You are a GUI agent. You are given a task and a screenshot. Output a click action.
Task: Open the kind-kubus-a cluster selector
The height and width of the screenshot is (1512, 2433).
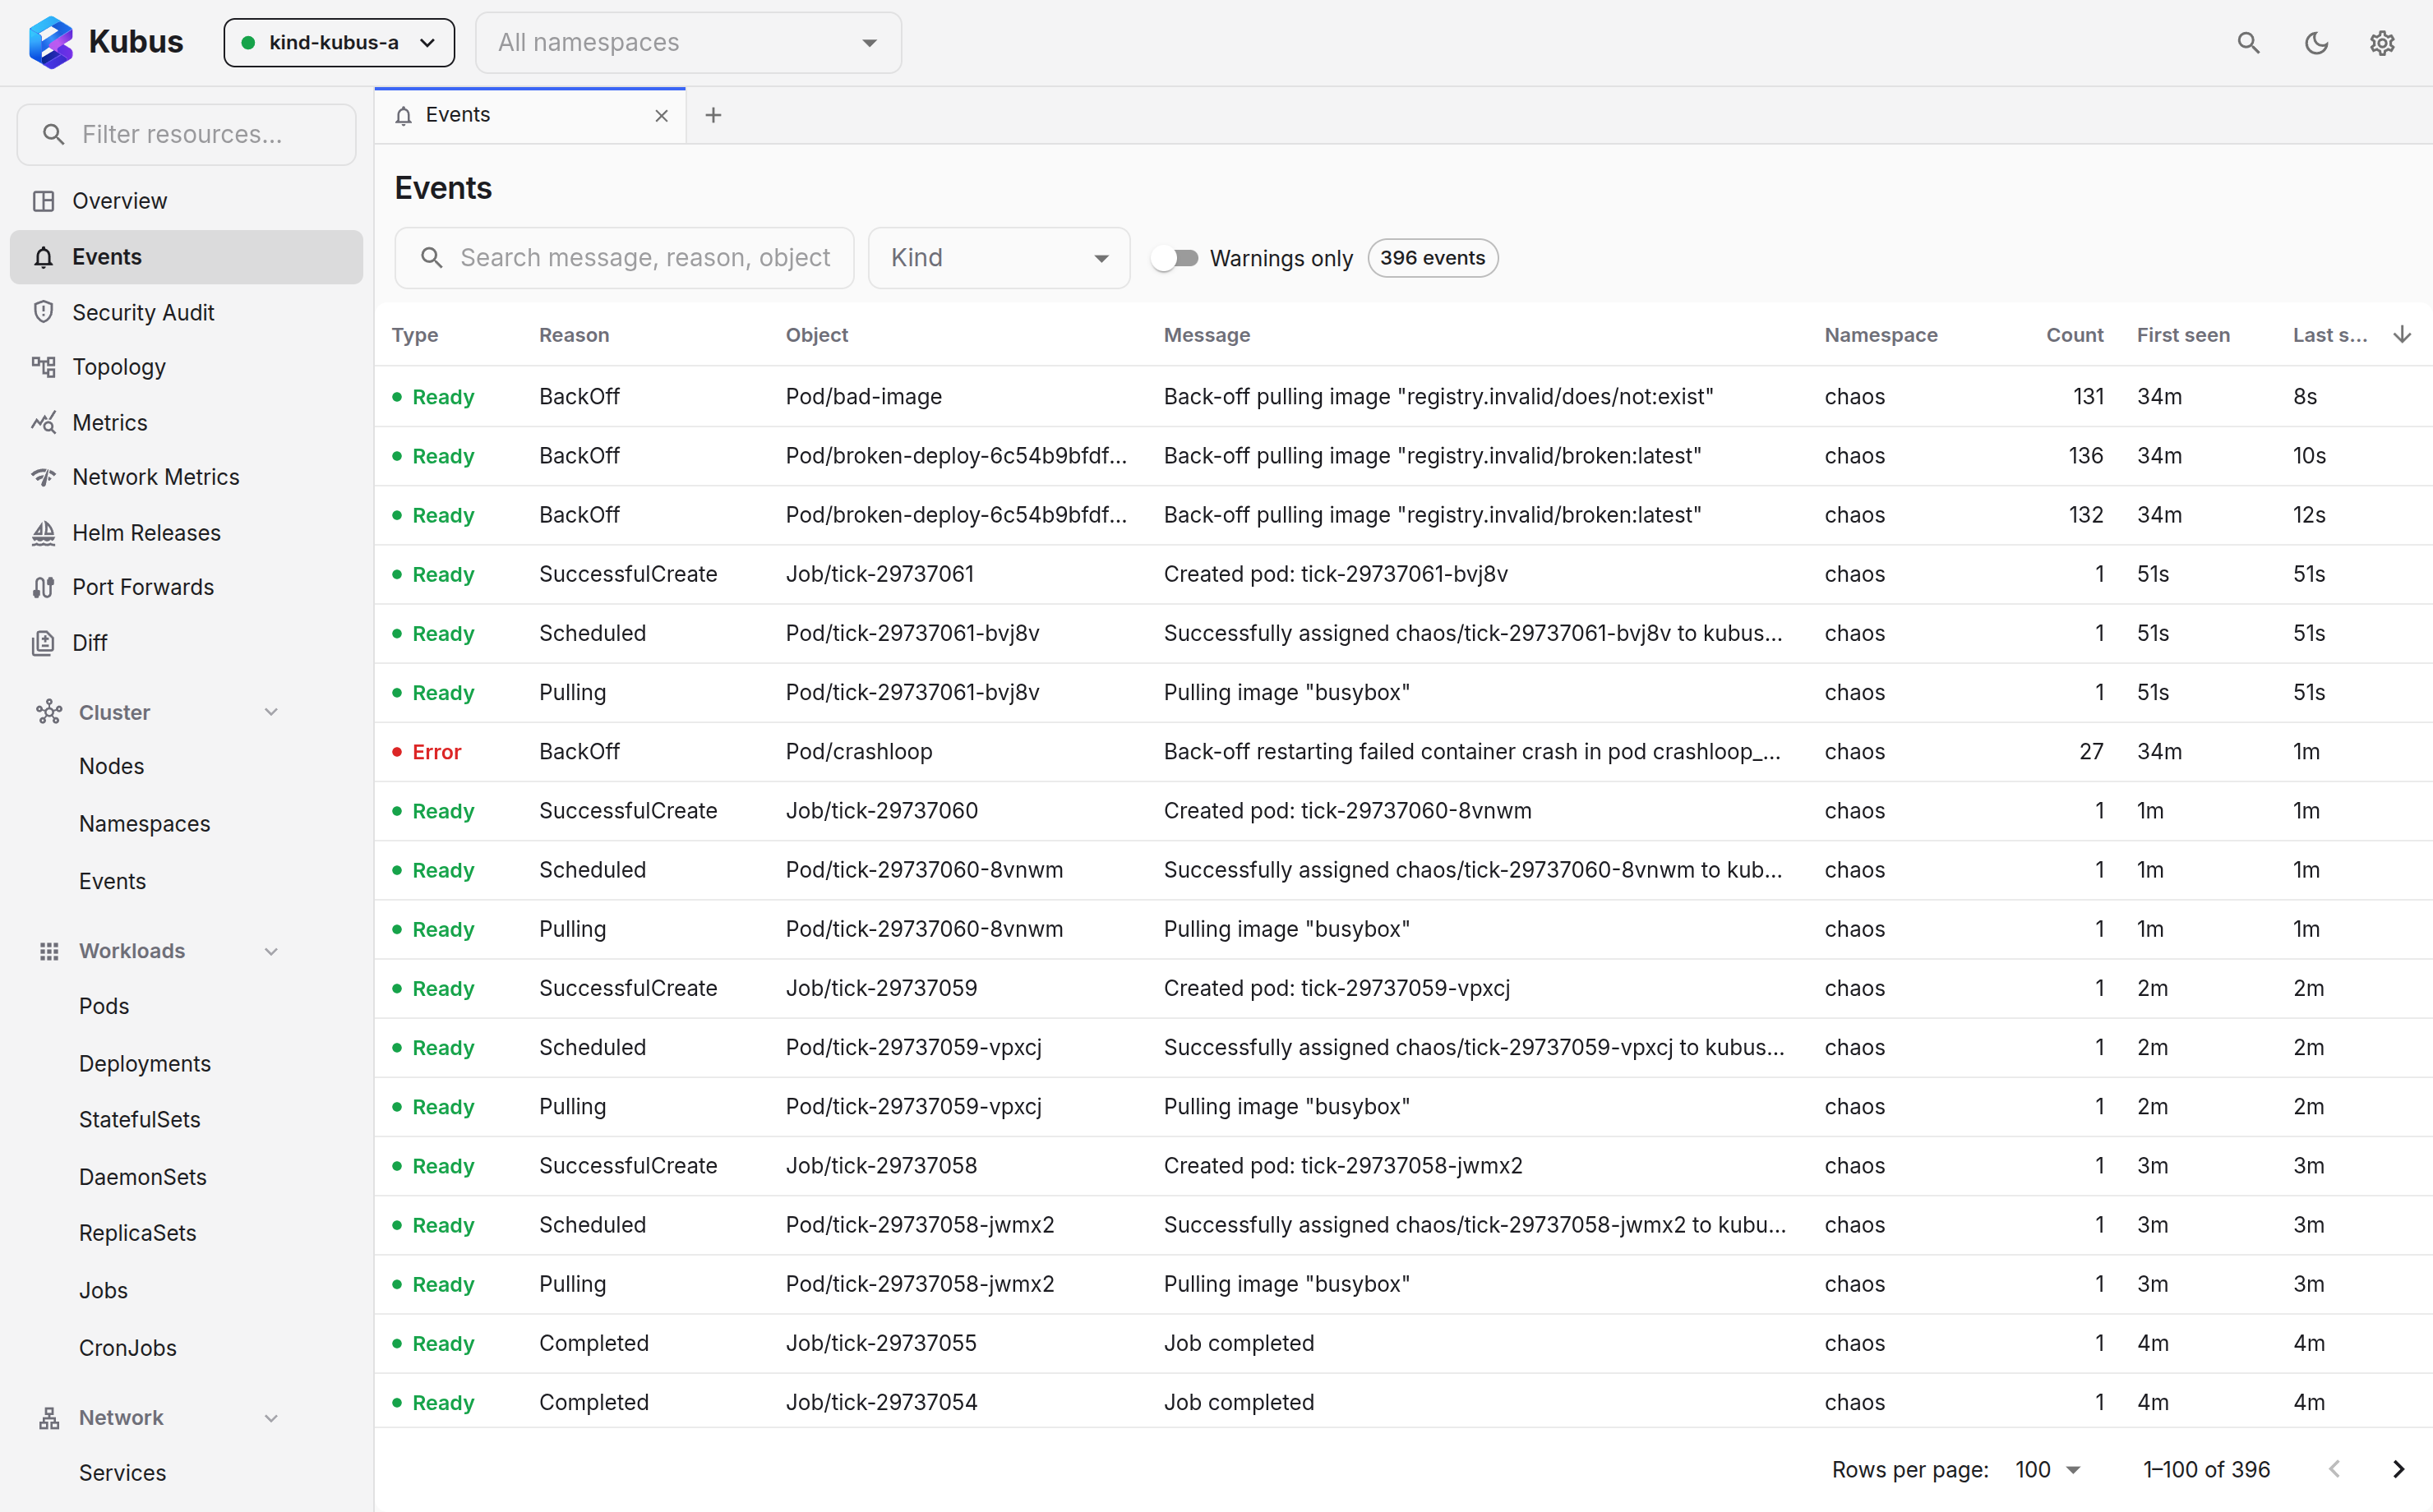point(339,42)
